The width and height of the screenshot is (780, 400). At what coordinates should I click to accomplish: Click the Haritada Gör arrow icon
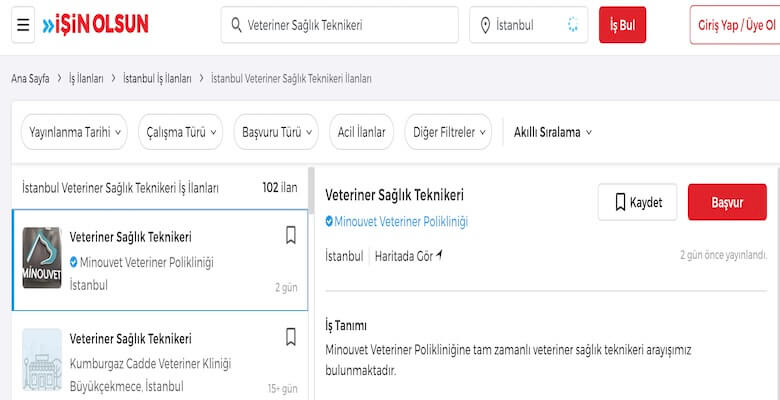pyautogui.click(x=439, y=256)
